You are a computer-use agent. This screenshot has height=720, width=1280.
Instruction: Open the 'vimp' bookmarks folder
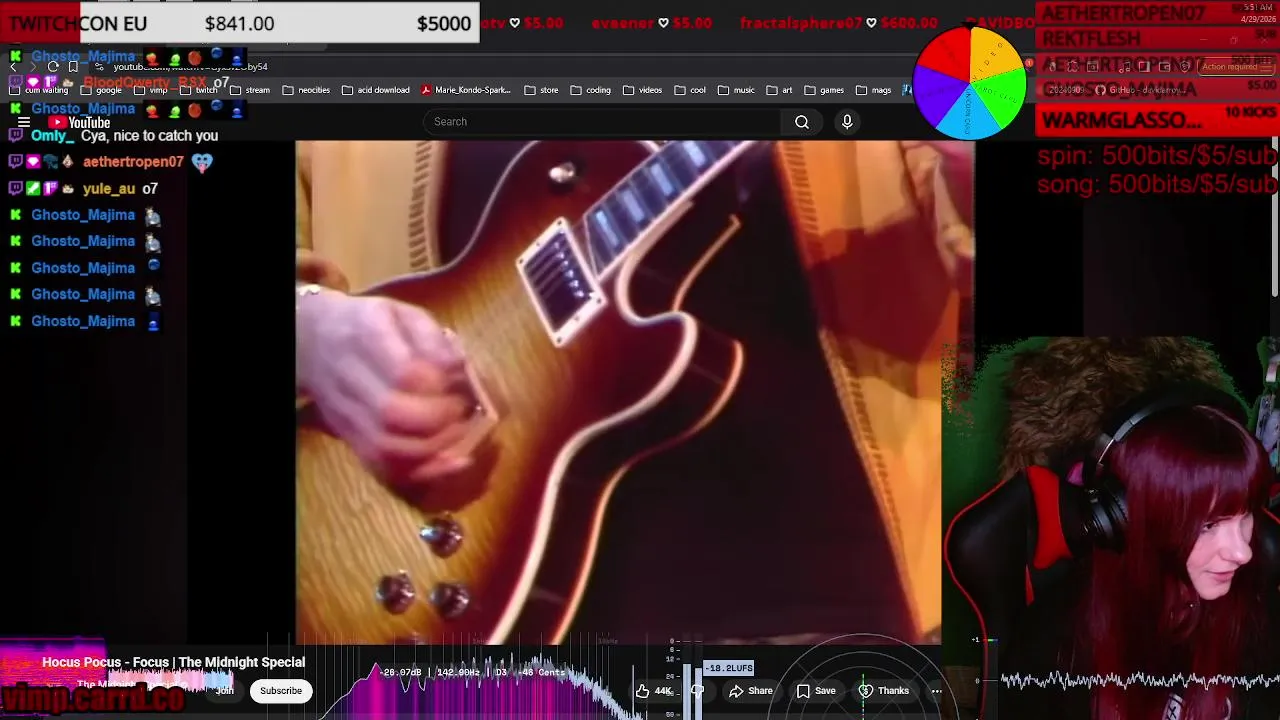click(150, 90)
